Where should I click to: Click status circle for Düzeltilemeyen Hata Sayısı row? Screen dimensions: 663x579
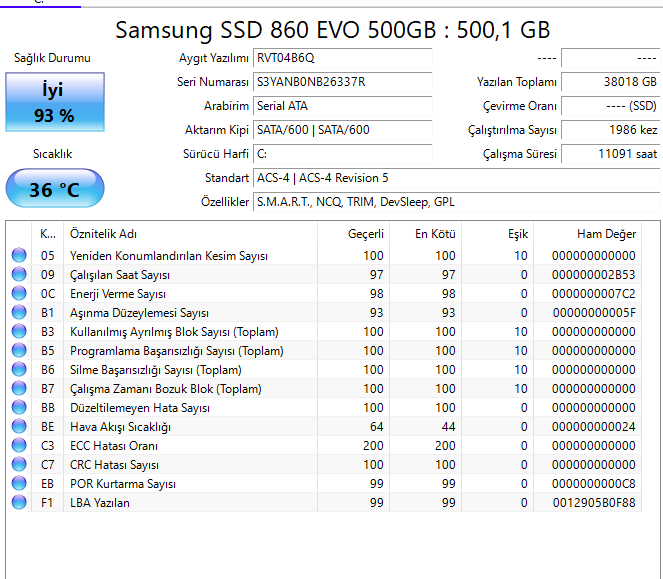click(x=19, y=408)
